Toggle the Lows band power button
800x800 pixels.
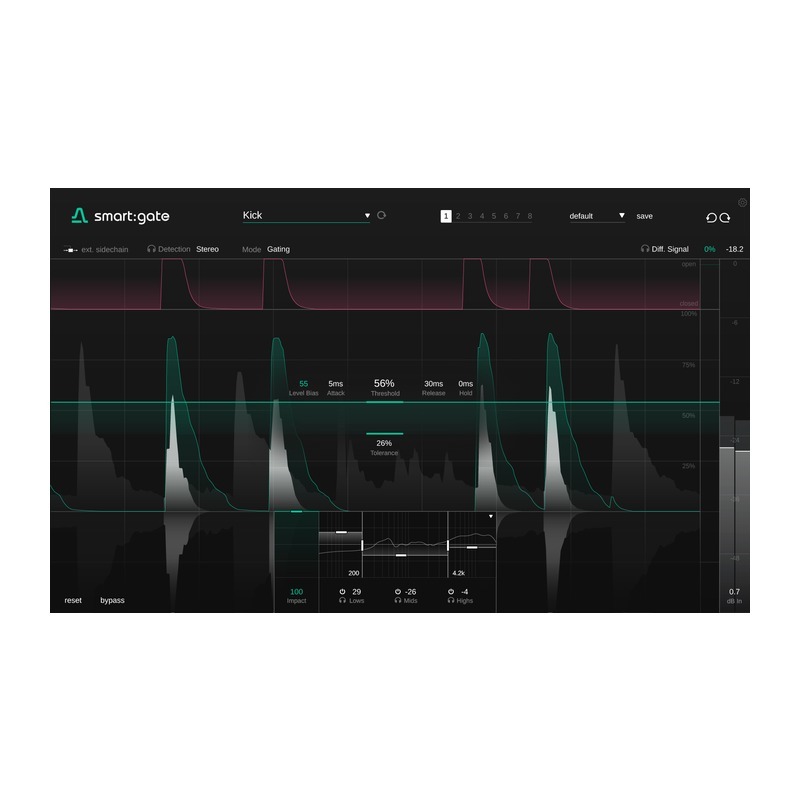(x=342, y=592)
